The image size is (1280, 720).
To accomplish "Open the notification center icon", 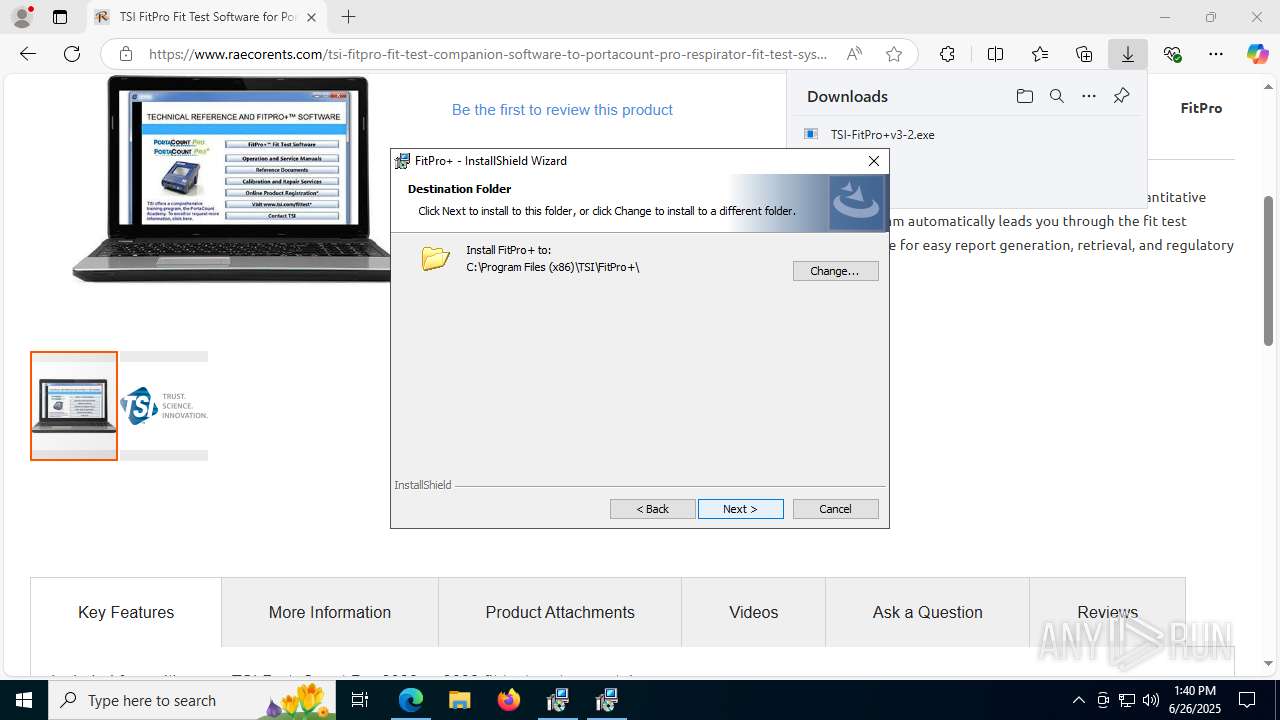I will [x=1247, y=700].
